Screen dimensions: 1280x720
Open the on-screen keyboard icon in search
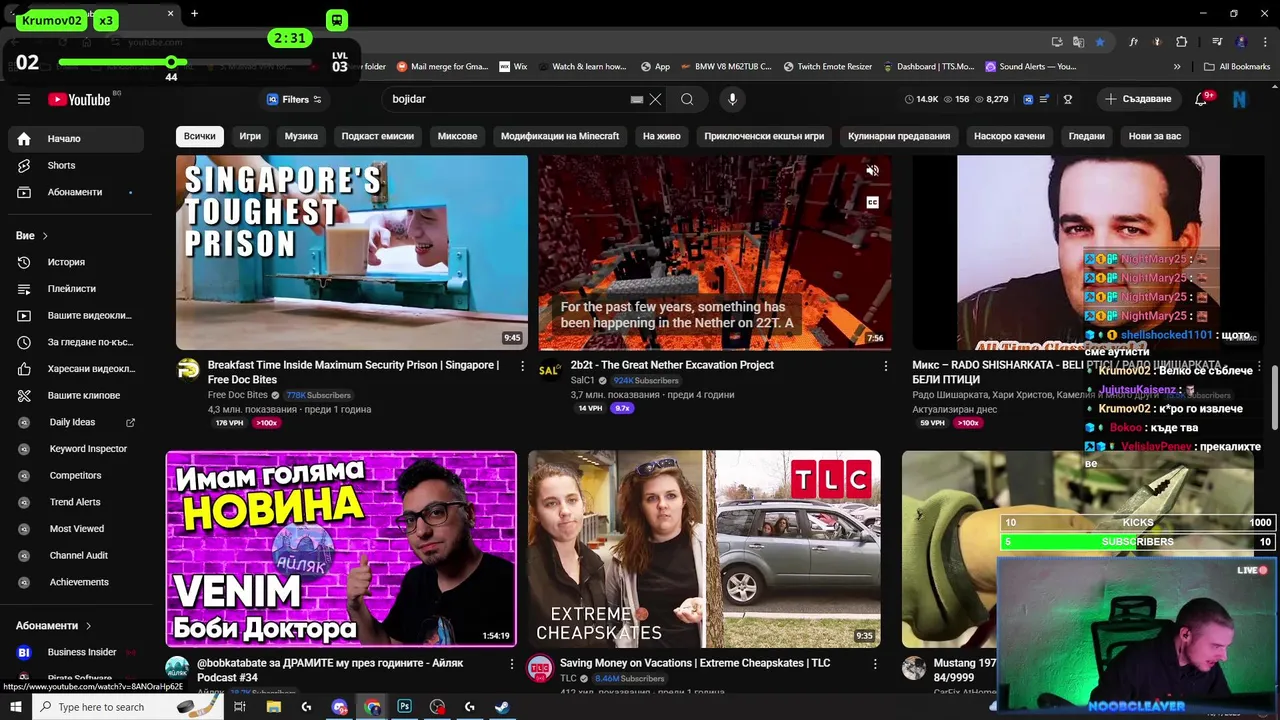636,99
